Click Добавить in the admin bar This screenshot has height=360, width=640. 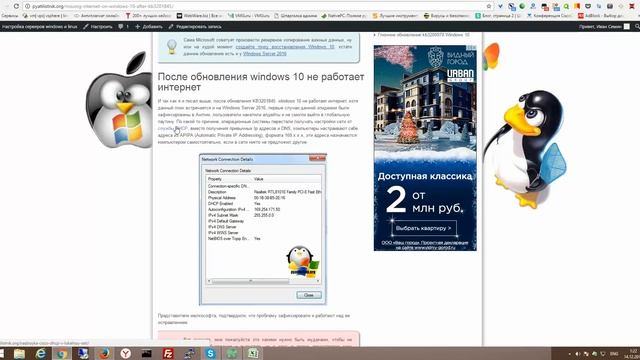point(149,27)
